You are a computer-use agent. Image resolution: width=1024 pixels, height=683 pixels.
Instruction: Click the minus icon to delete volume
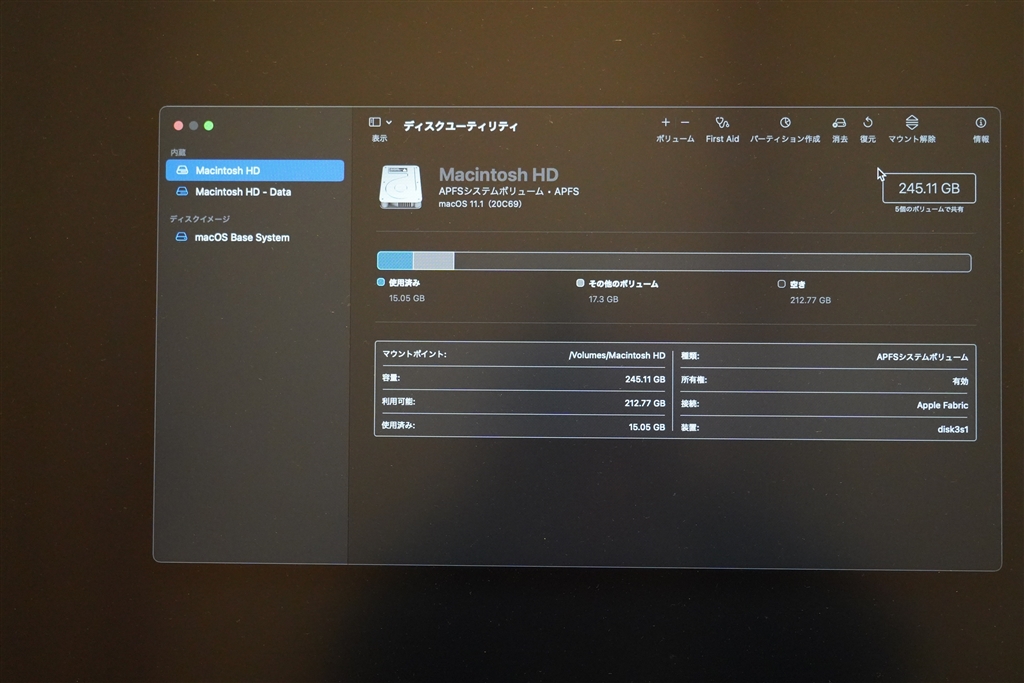[x=685, y=122]
